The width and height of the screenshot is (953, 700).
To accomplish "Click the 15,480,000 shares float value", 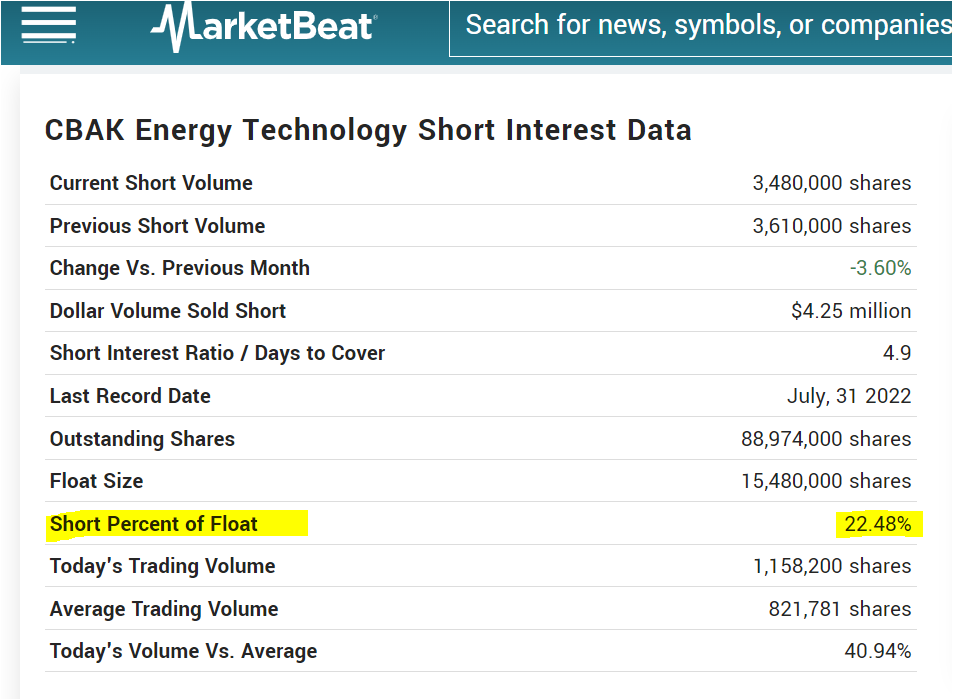I will click(x=826, y=481).
